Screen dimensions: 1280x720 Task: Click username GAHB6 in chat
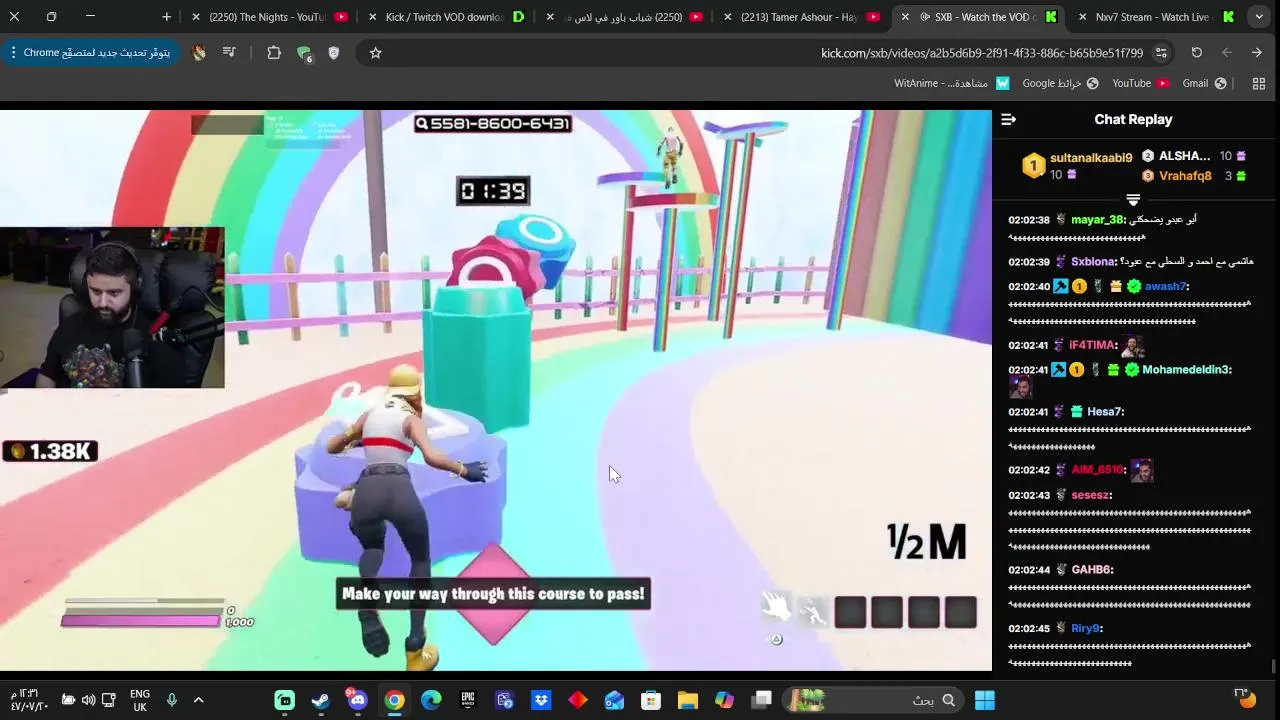tap(1092, 570)
